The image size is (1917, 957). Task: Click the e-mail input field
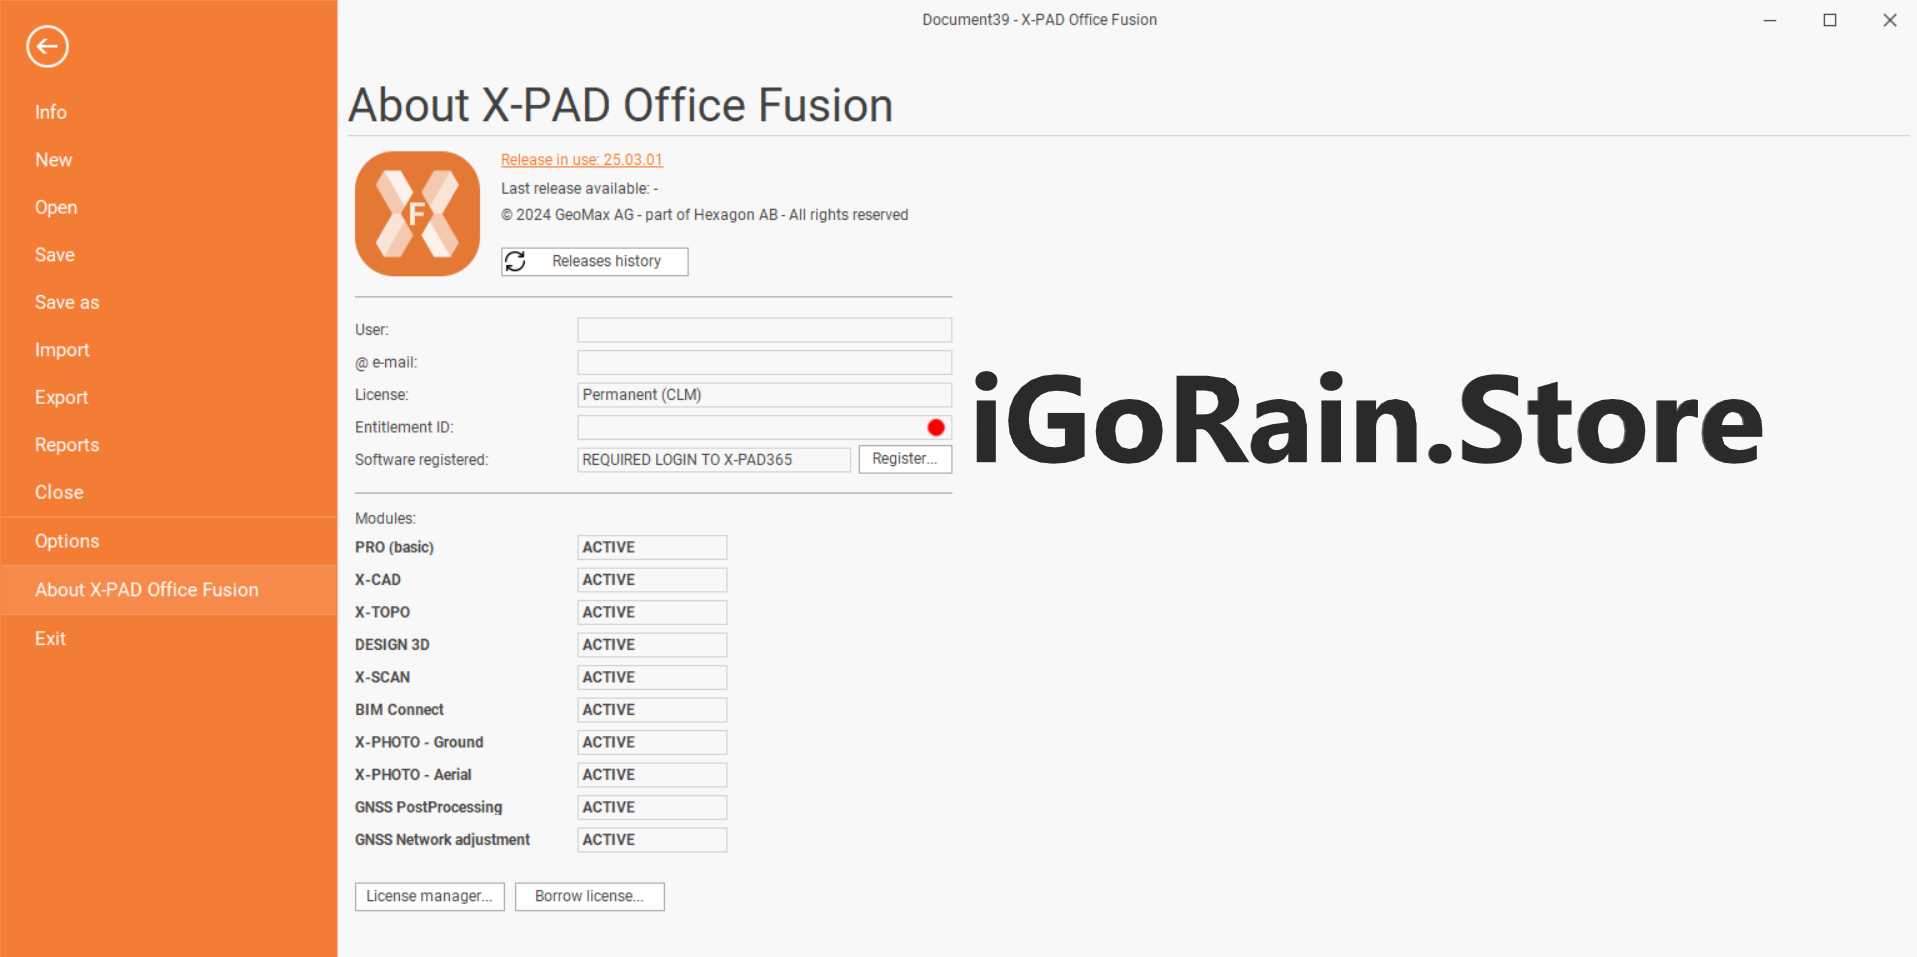(x=763, y=362)
